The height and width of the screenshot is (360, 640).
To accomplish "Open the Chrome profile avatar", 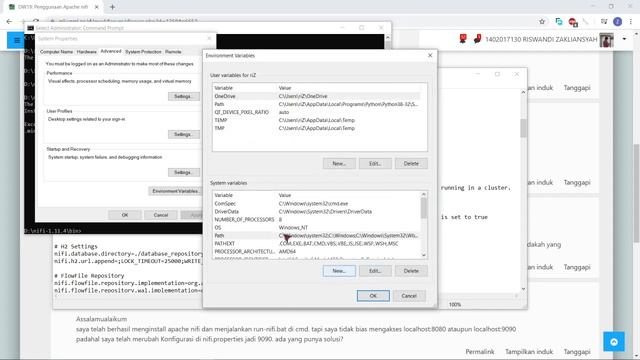I will click(618, 22).
